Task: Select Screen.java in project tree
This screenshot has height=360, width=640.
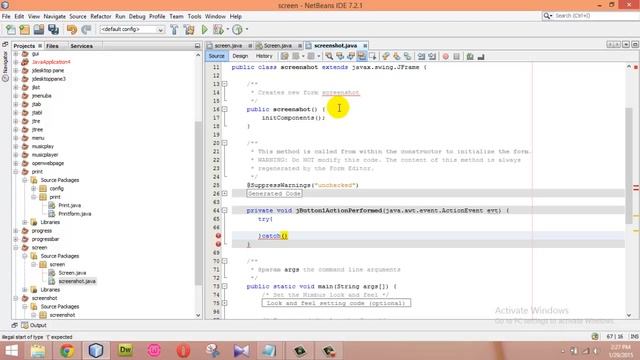Action: pos(72,273)
